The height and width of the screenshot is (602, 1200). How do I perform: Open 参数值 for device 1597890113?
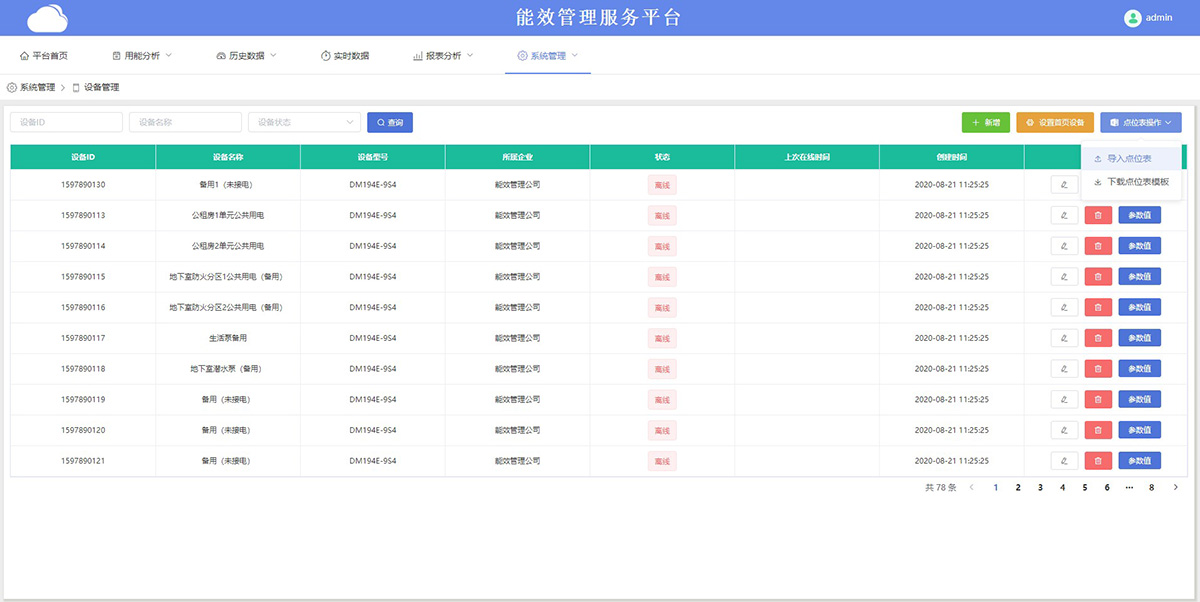point(1139,215)
